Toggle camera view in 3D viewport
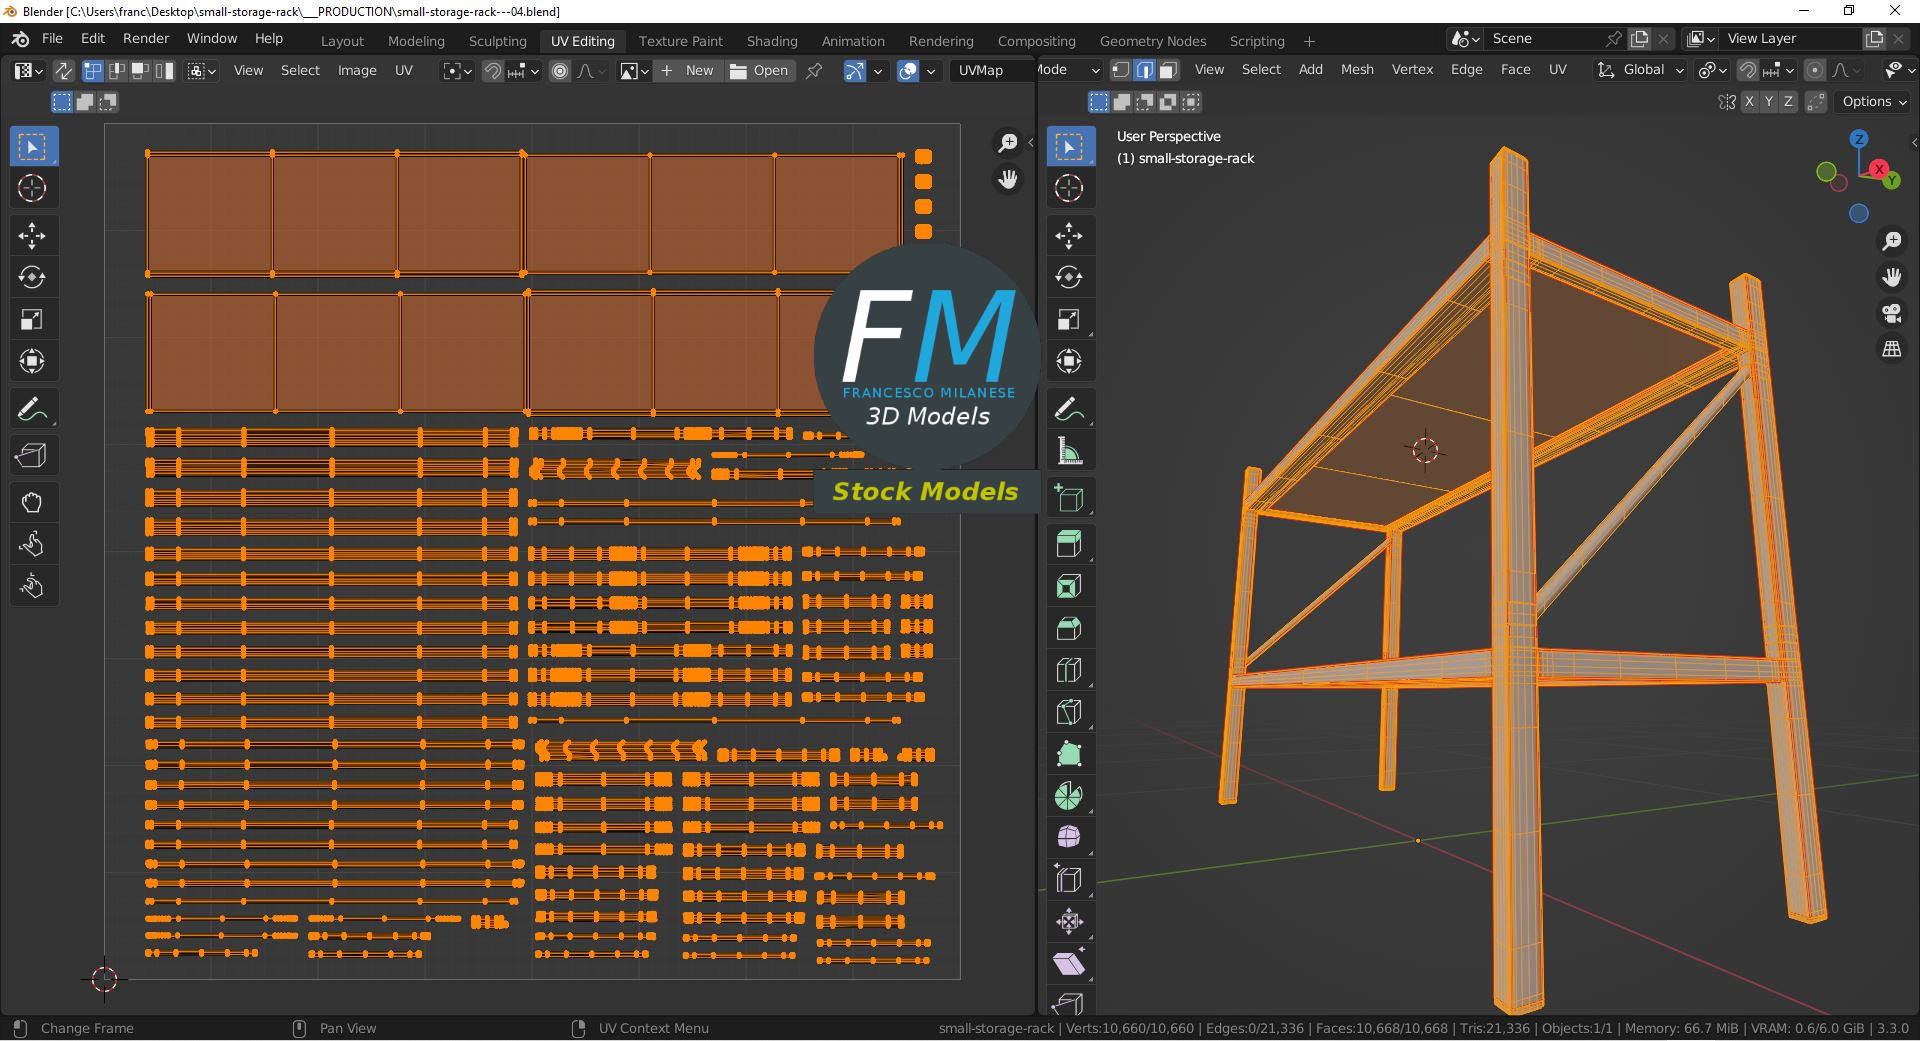The height and width of the screenshot is (1041, 1920). click(x=1891, y=314)
